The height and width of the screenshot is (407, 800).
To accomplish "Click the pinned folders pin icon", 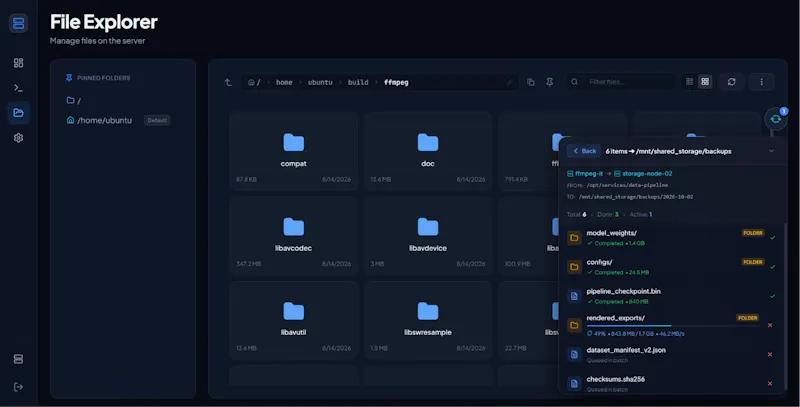I will (69, 78).
